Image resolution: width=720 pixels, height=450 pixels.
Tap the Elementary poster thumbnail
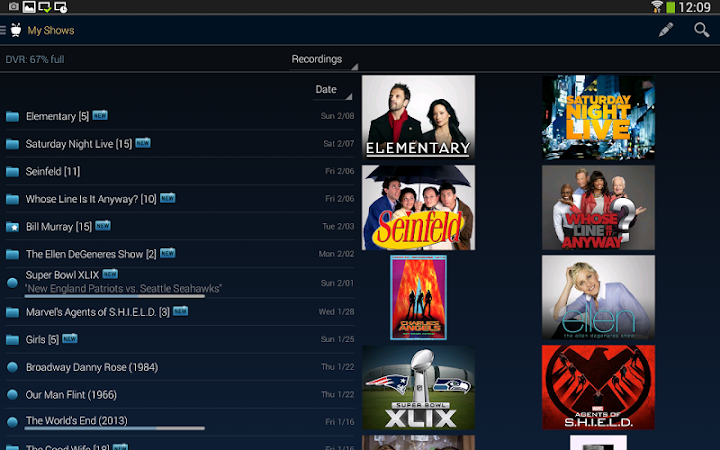pyautogui.click(x=418, y=117)
